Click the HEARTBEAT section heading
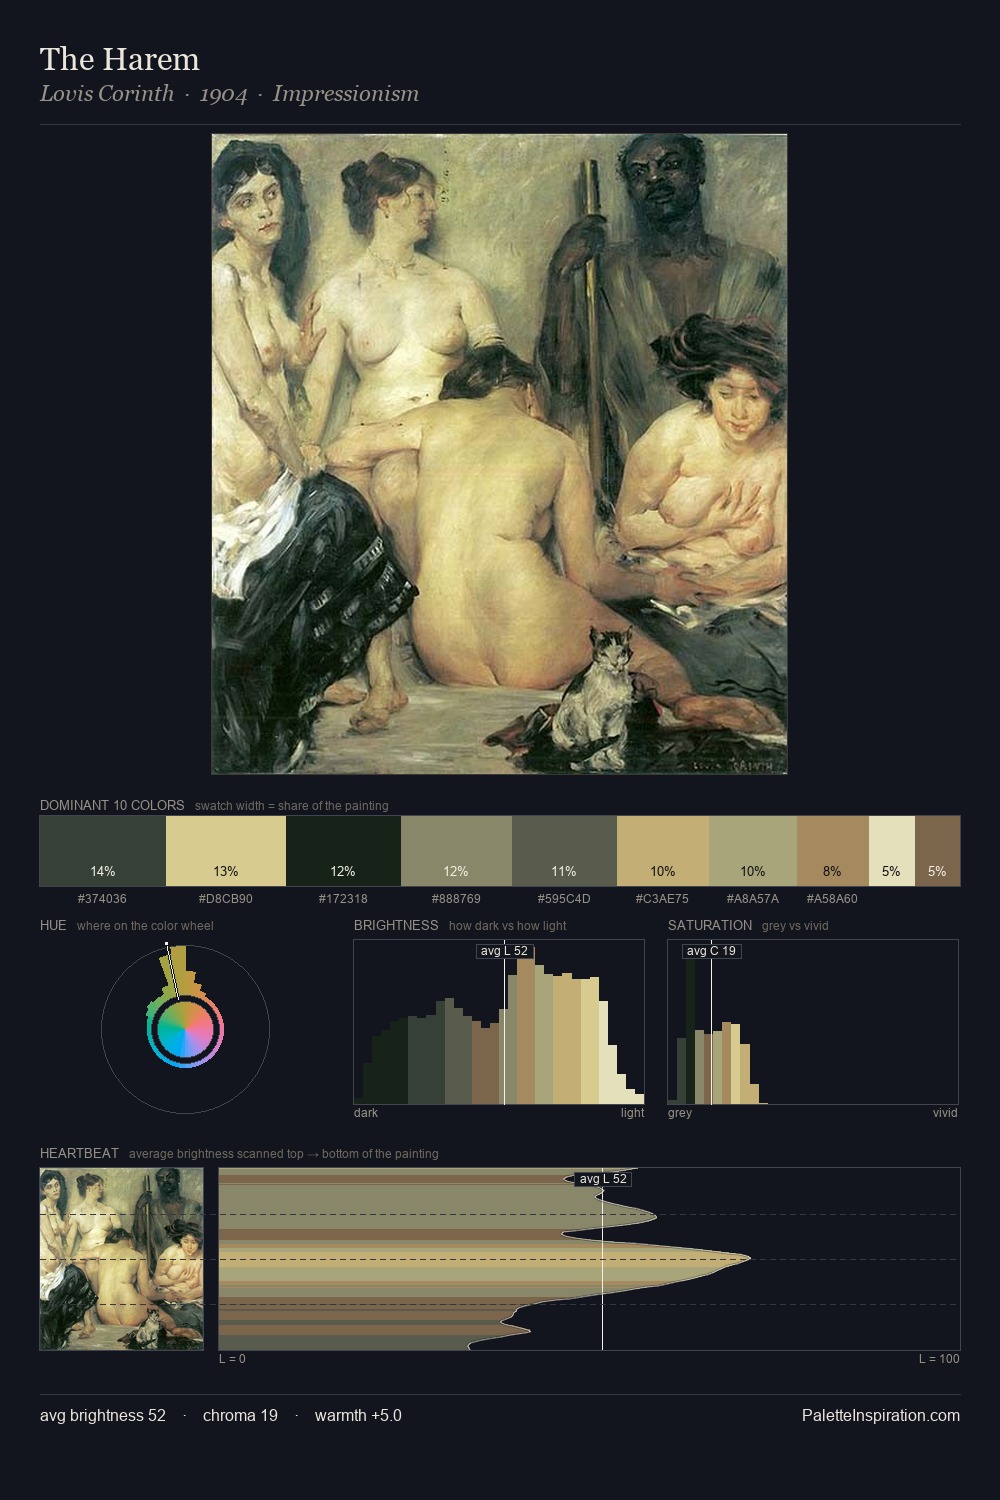The width and height of the screenshot is (1000, 1500). pos(79,1153)
